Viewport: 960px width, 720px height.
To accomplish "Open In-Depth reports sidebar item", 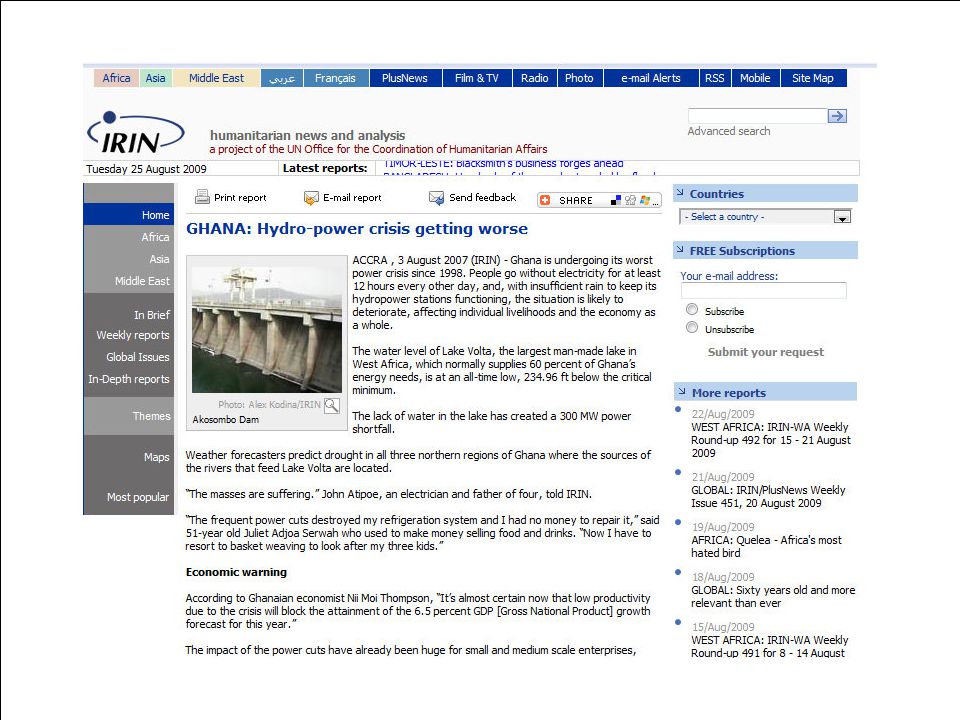I will tap(129, 379).
